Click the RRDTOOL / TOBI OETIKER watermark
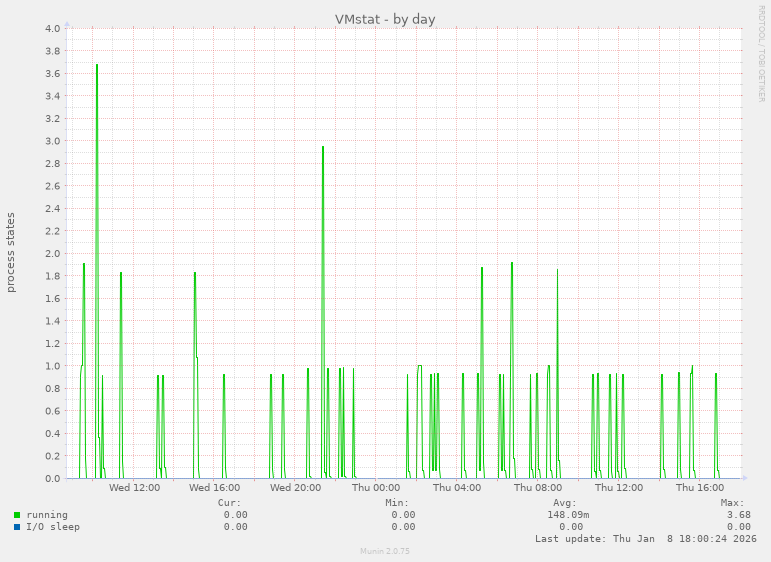Image resolution: width=771 pixels, height=562 pixels. tap(761, 53)
